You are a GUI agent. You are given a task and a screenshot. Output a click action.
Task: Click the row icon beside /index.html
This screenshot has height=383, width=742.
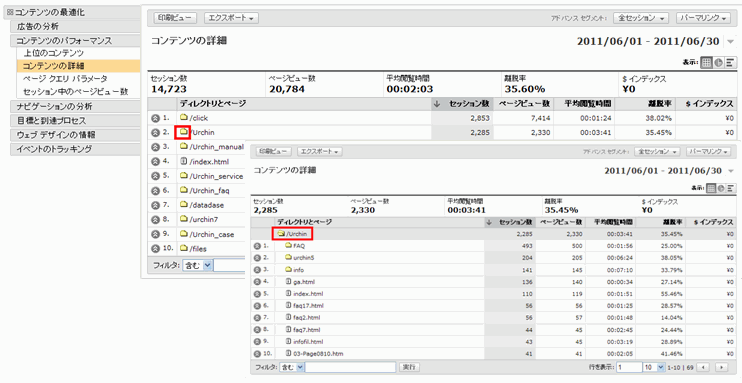point(155,161)
